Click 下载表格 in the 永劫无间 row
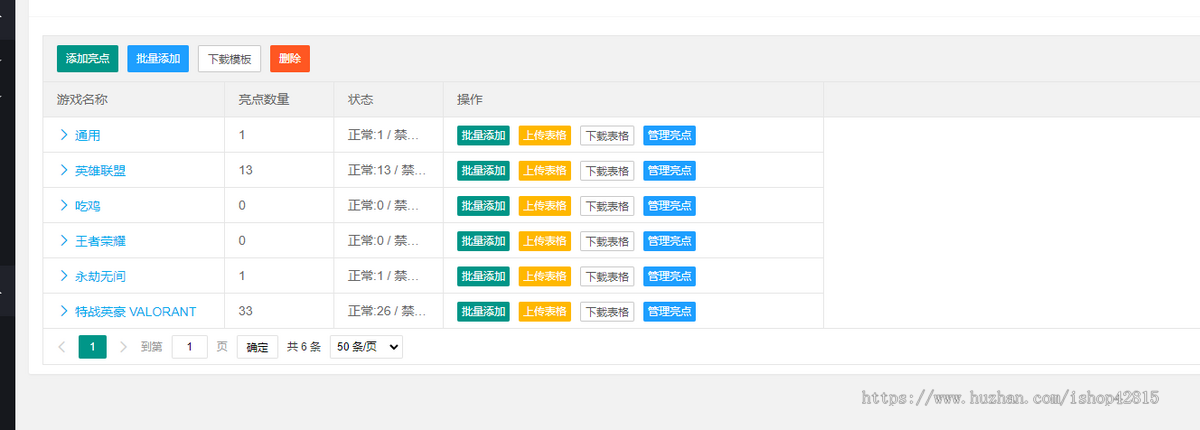This screenshot has width=1200, height=430. [x=607, y=275]
